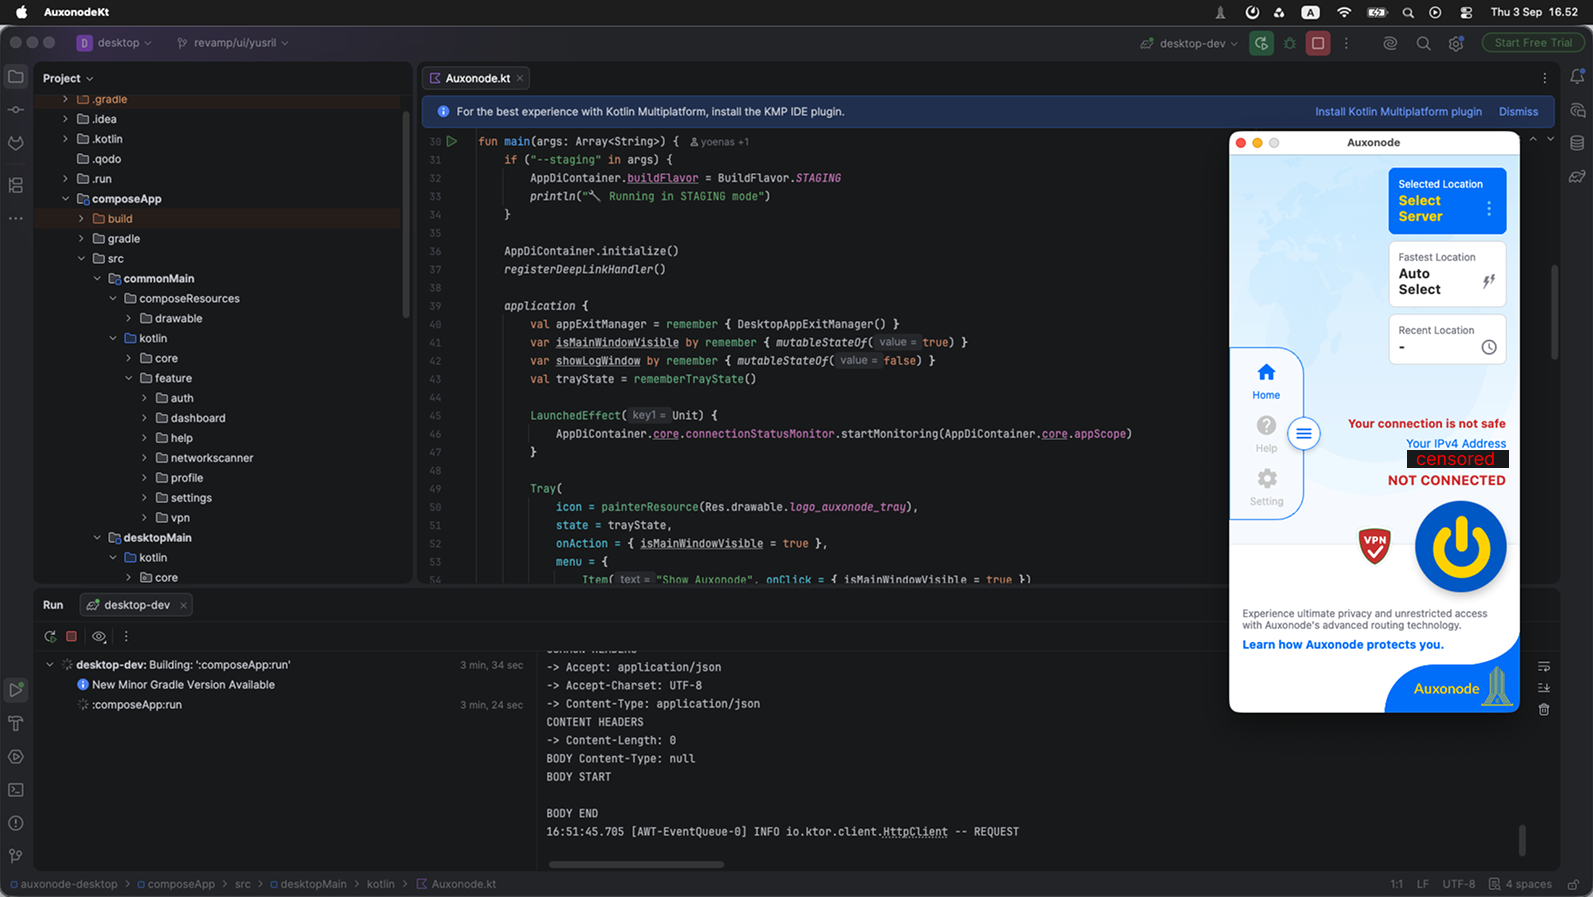Open Setting in Auxonode sidebar
The width and height of the screenshot is (1593, 897).
coord(1266,487)
